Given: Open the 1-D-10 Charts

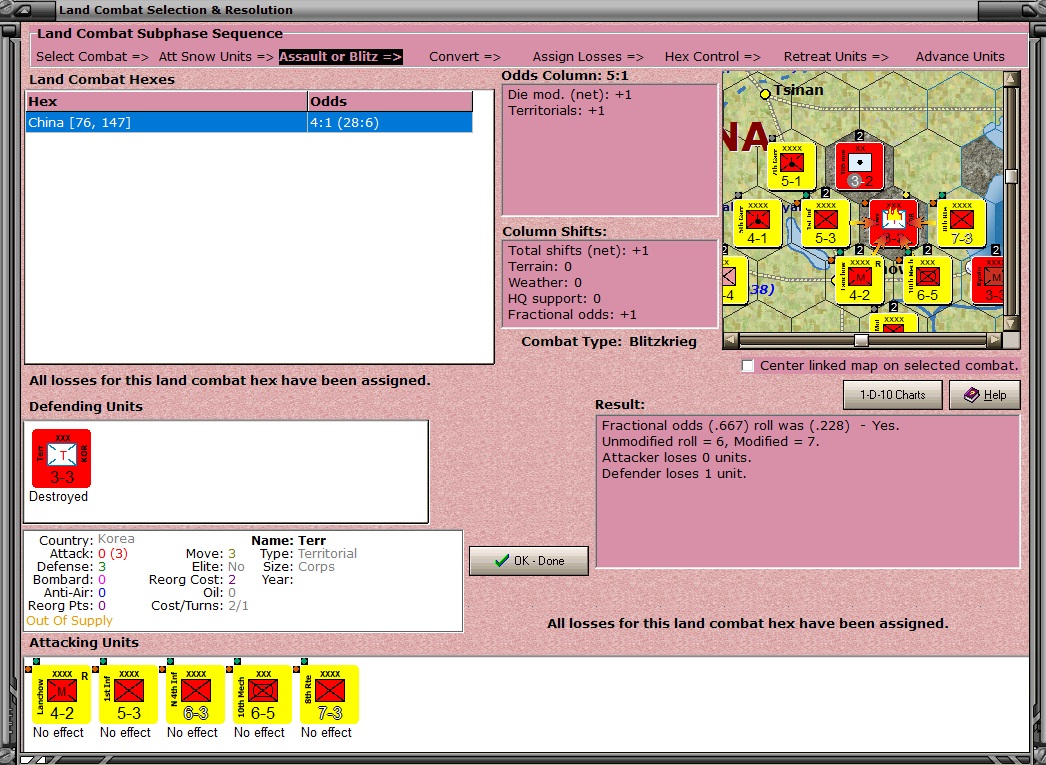Looking at the screenshot, I should [x=893, y=395].
